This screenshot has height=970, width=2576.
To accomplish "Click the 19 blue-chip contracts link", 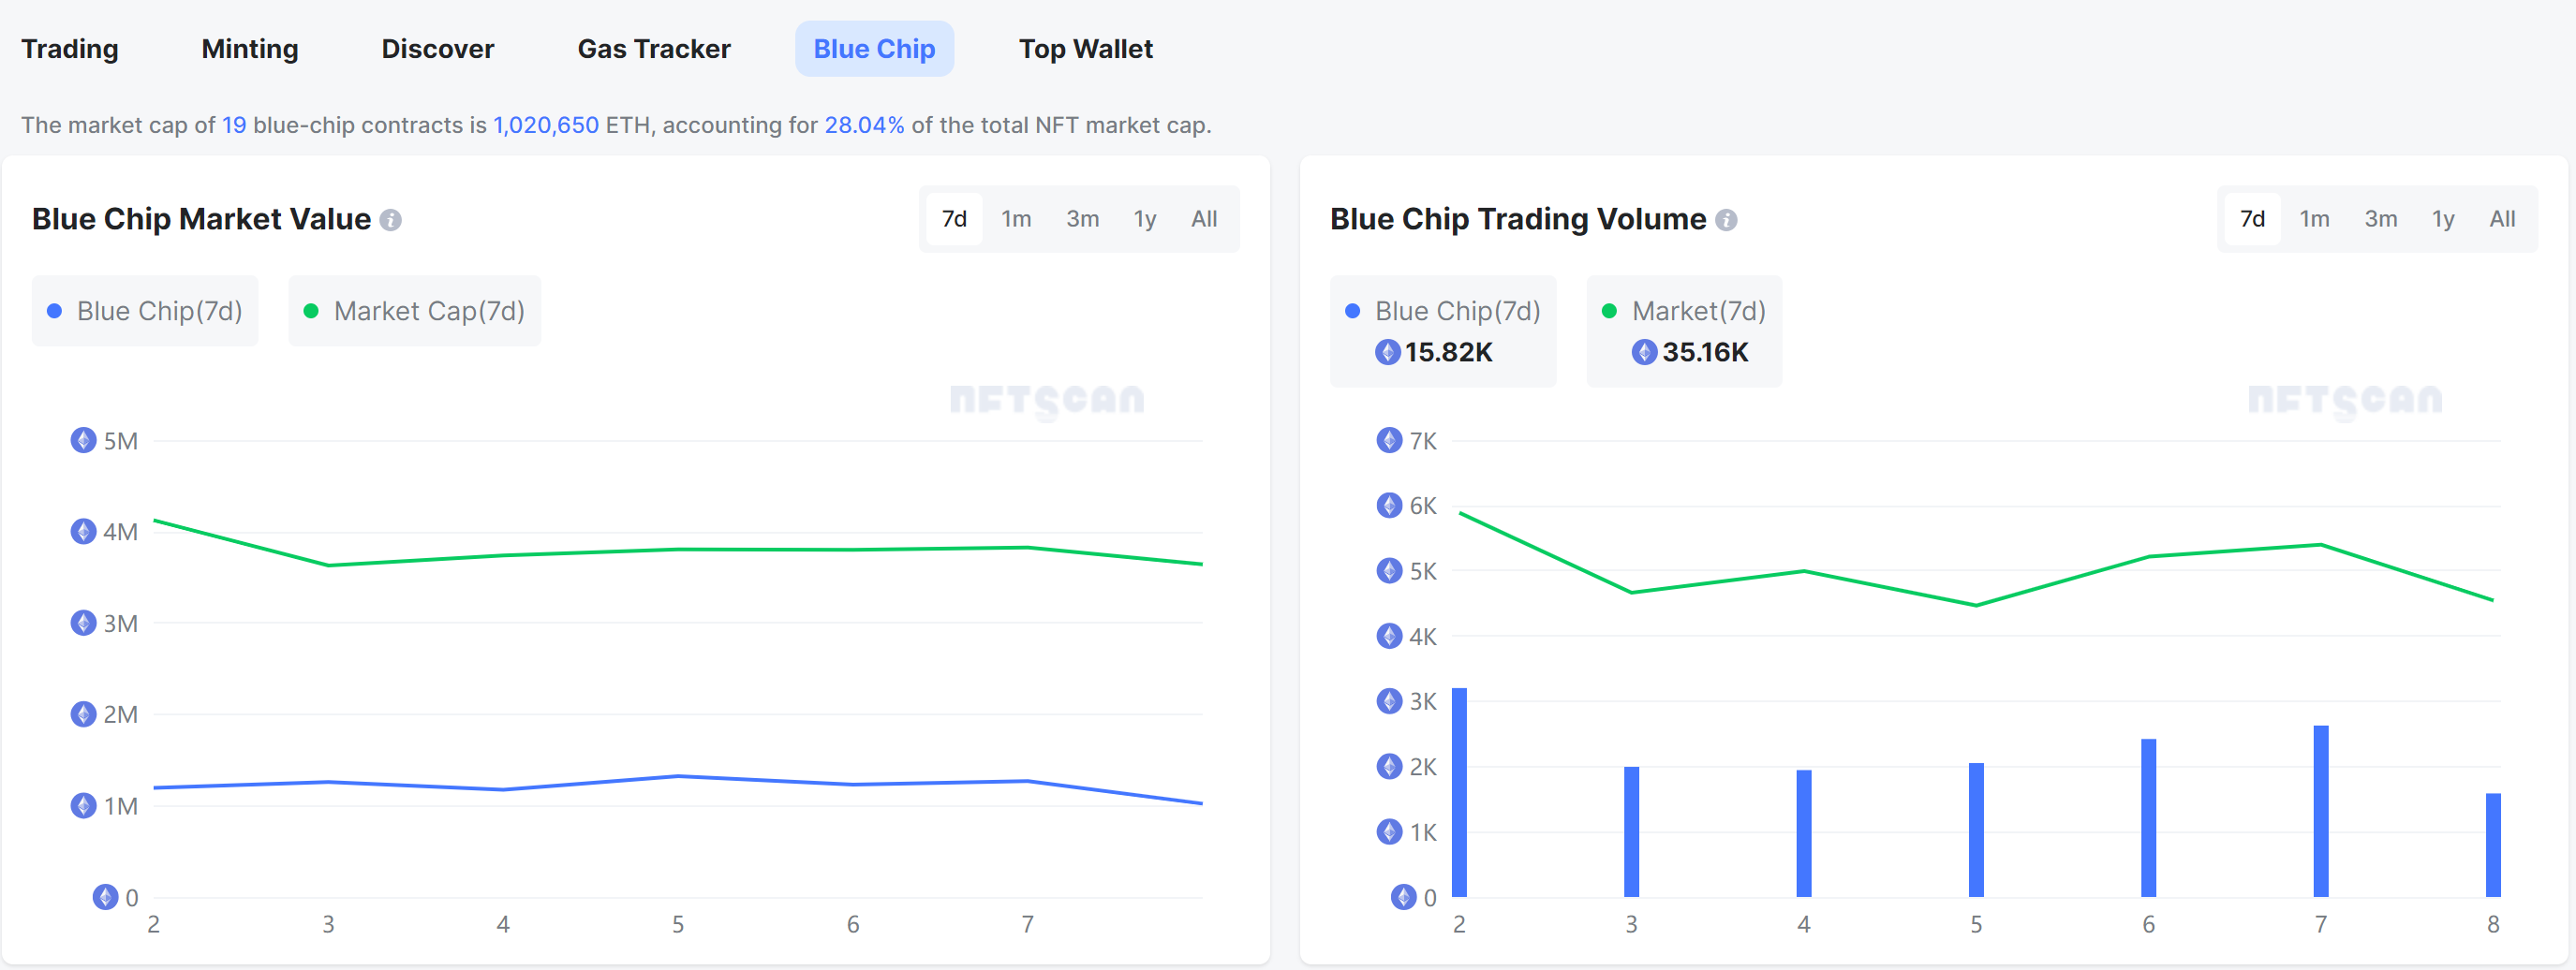I will tap(234, 125).
